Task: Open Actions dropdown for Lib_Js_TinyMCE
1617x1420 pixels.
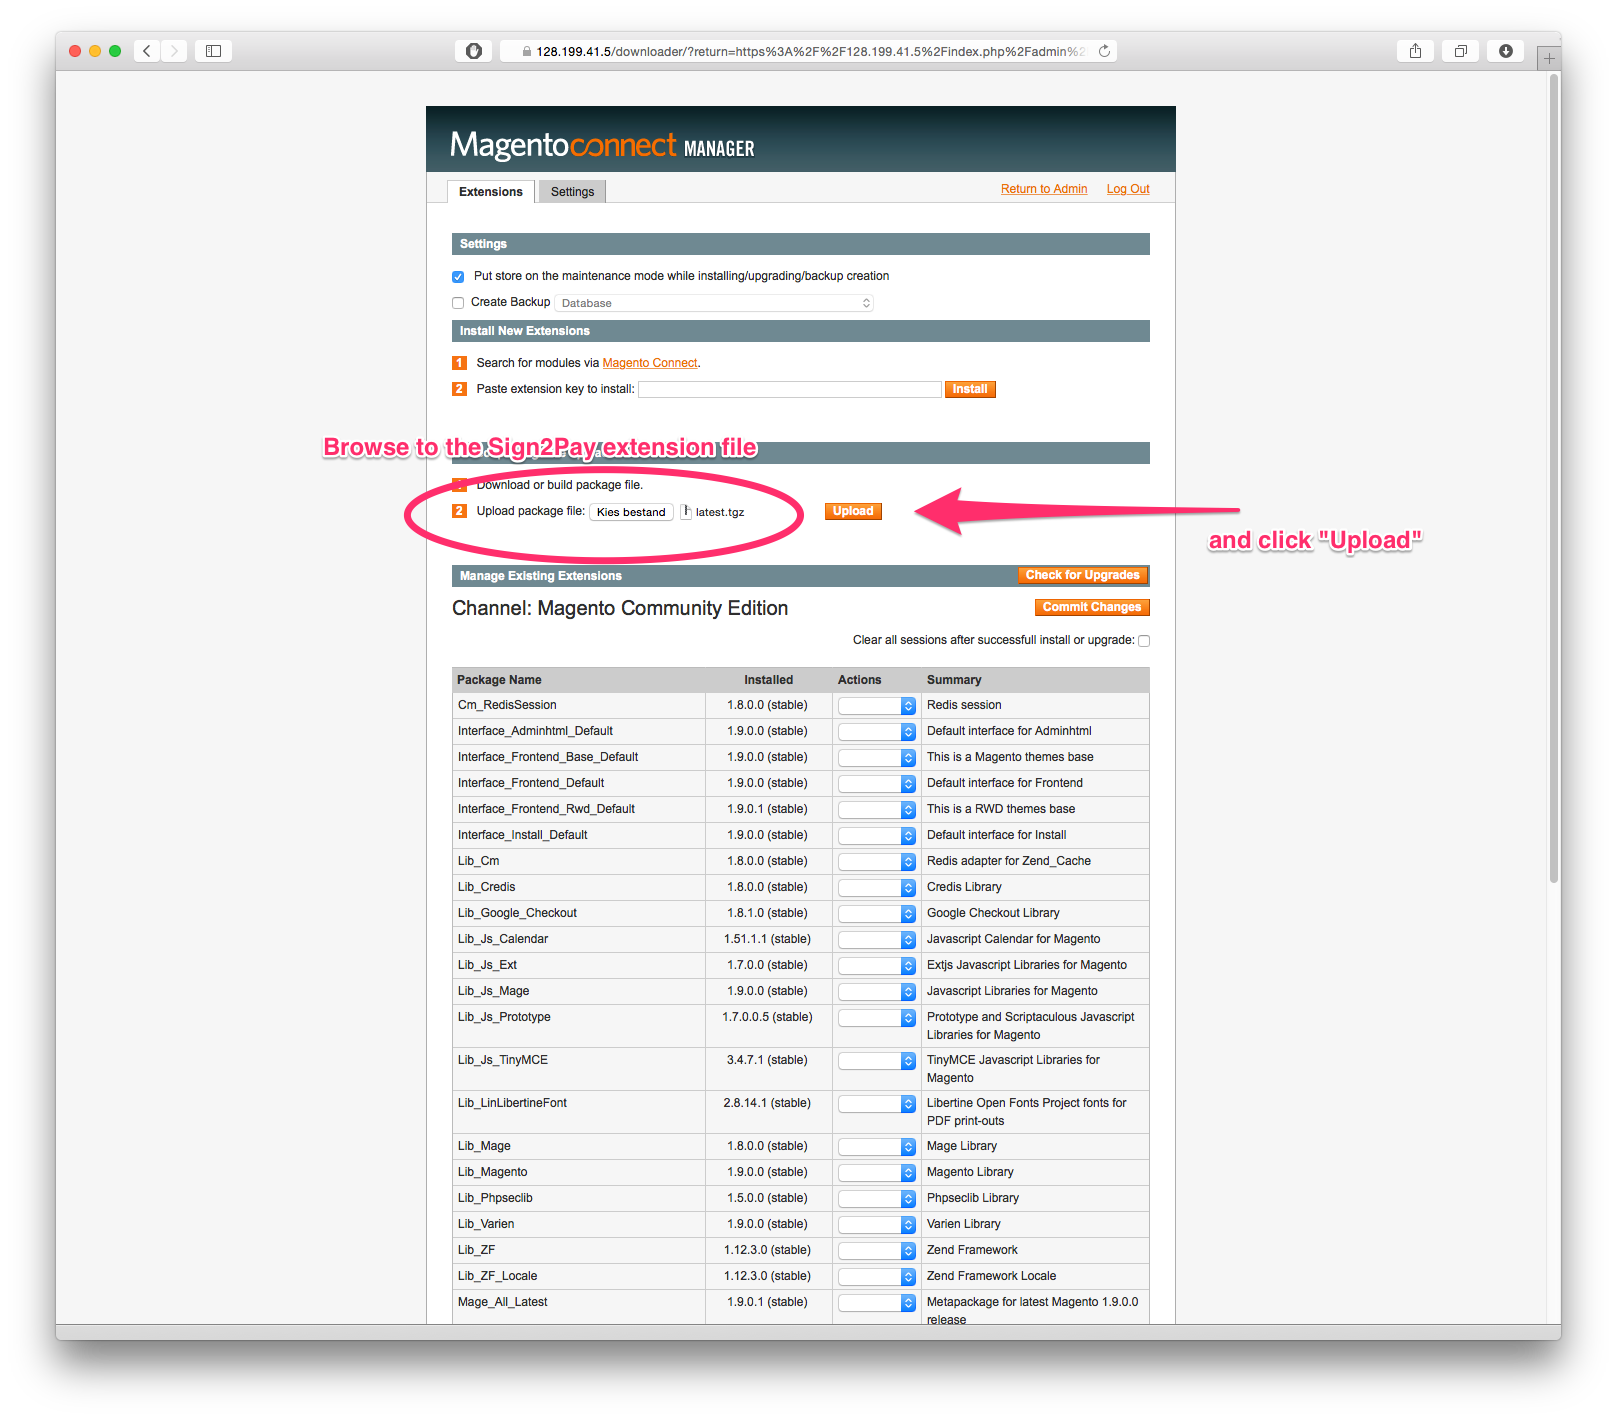Action: (x=877, y=1061)
